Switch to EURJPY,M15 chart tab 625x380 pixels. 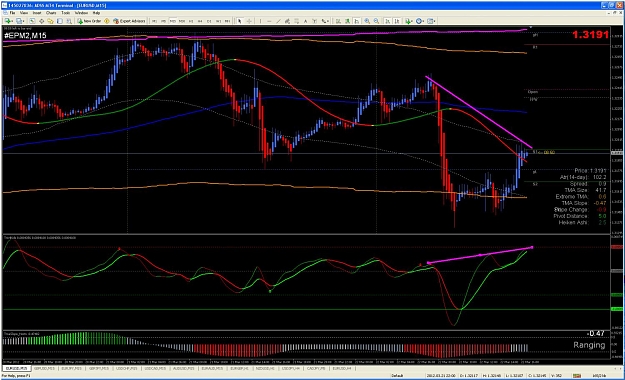pyautogui.click(x=72, y=368)
